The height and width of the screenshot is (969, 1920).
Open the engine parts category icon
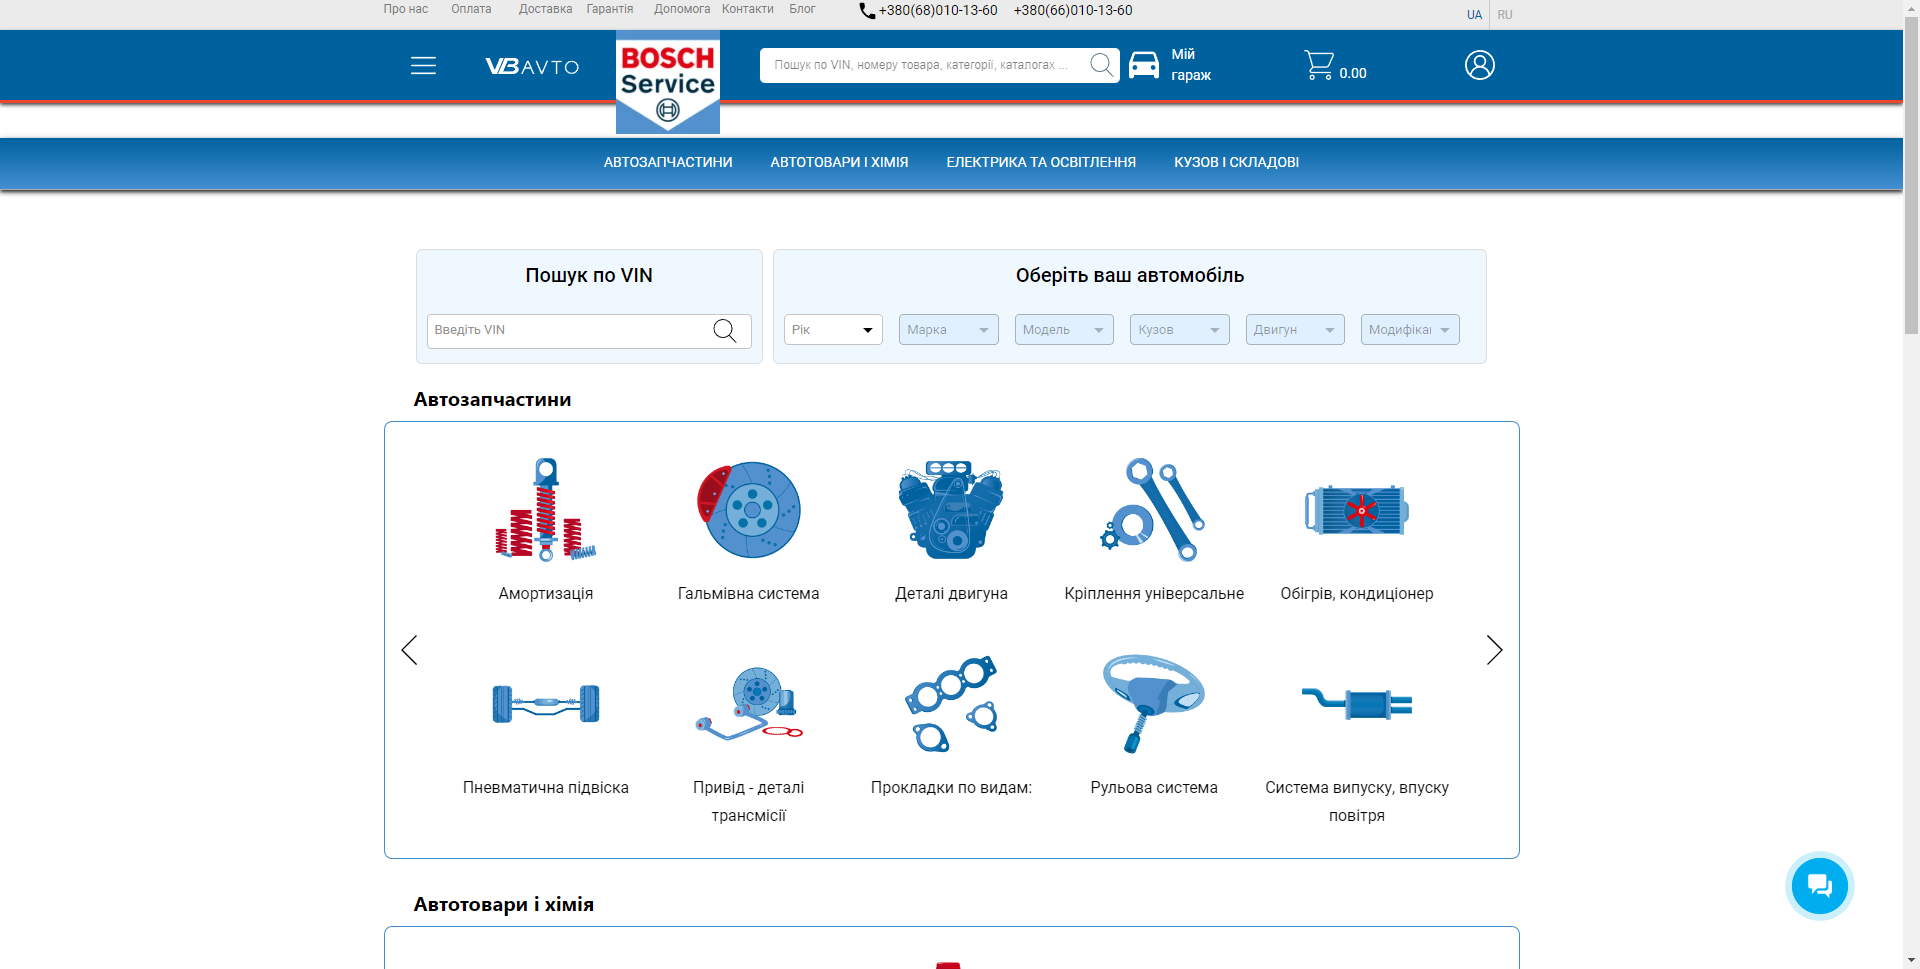pos(951,510)
